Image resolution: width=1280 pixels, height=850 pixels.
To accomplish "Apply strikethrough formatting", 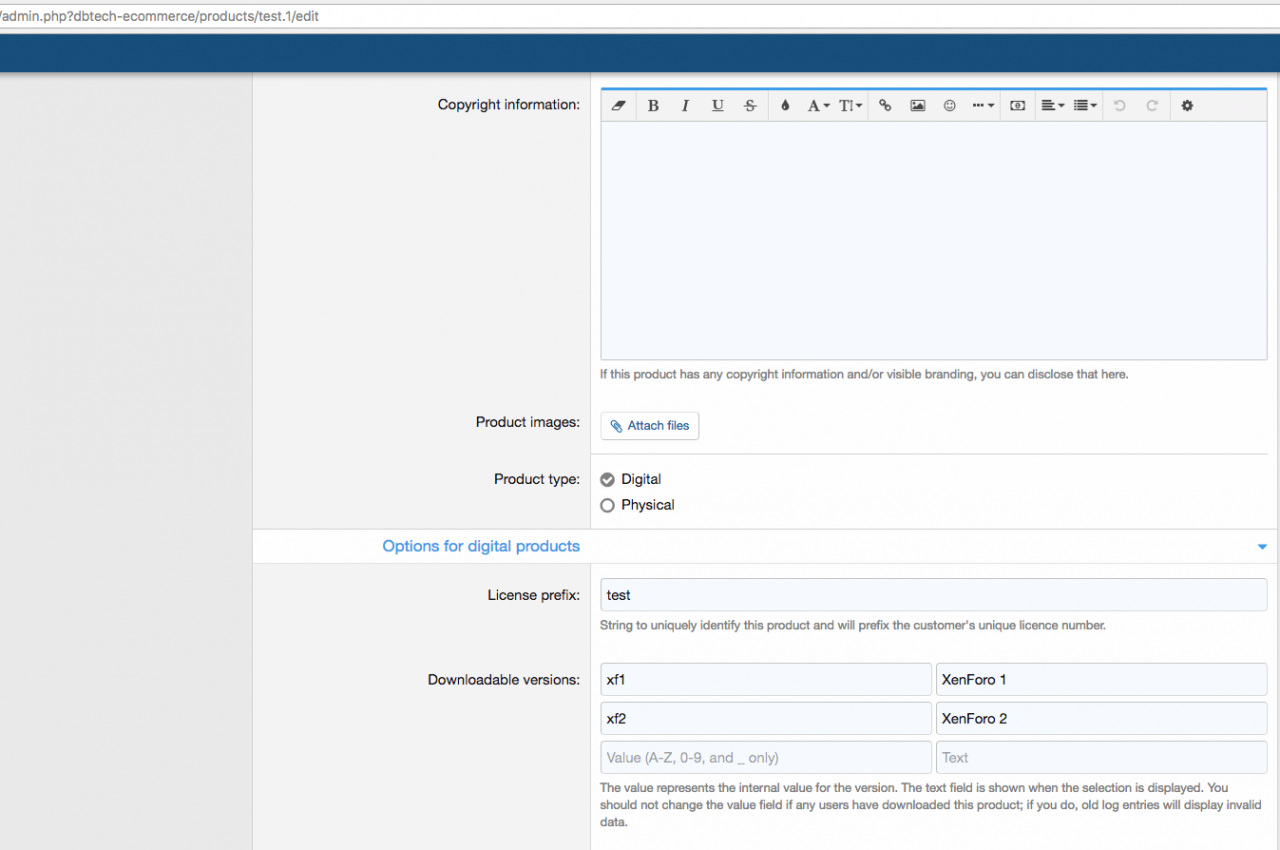I will click(x=750, y=106).
